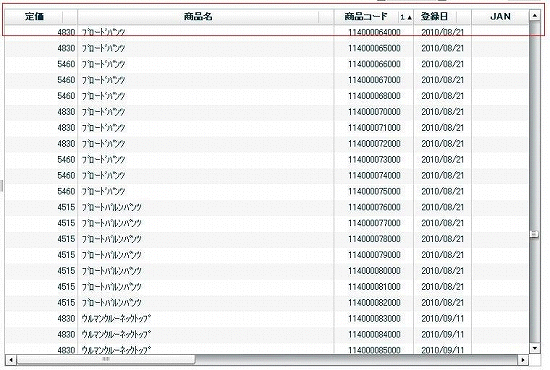Select product code 11400081000
The image size is (550, 370).
click(x=374, y=287)
